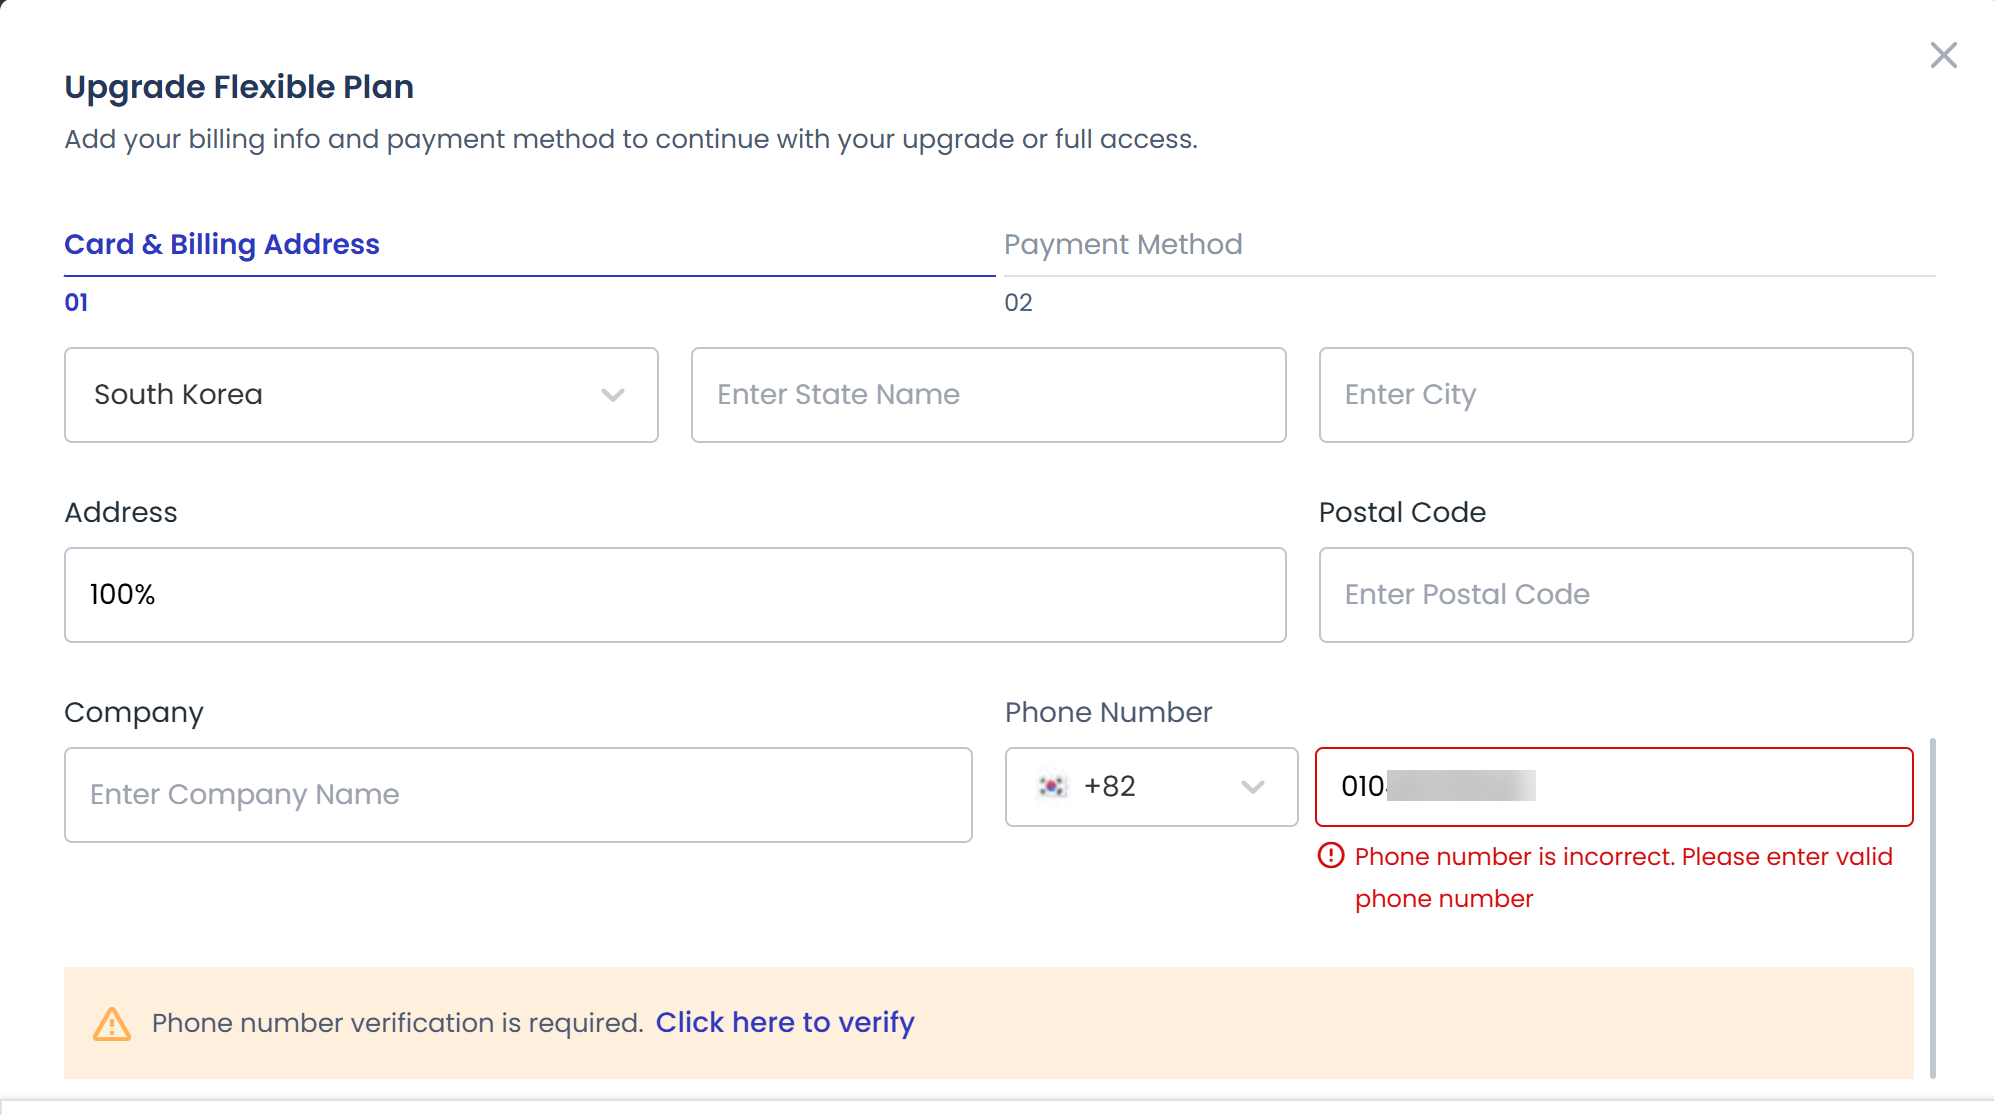The width and height of the screenshot is (1994, 1115).
Task: Open the South Korea country dropdown
Action: pyautogui.click(x=360, y=395)
